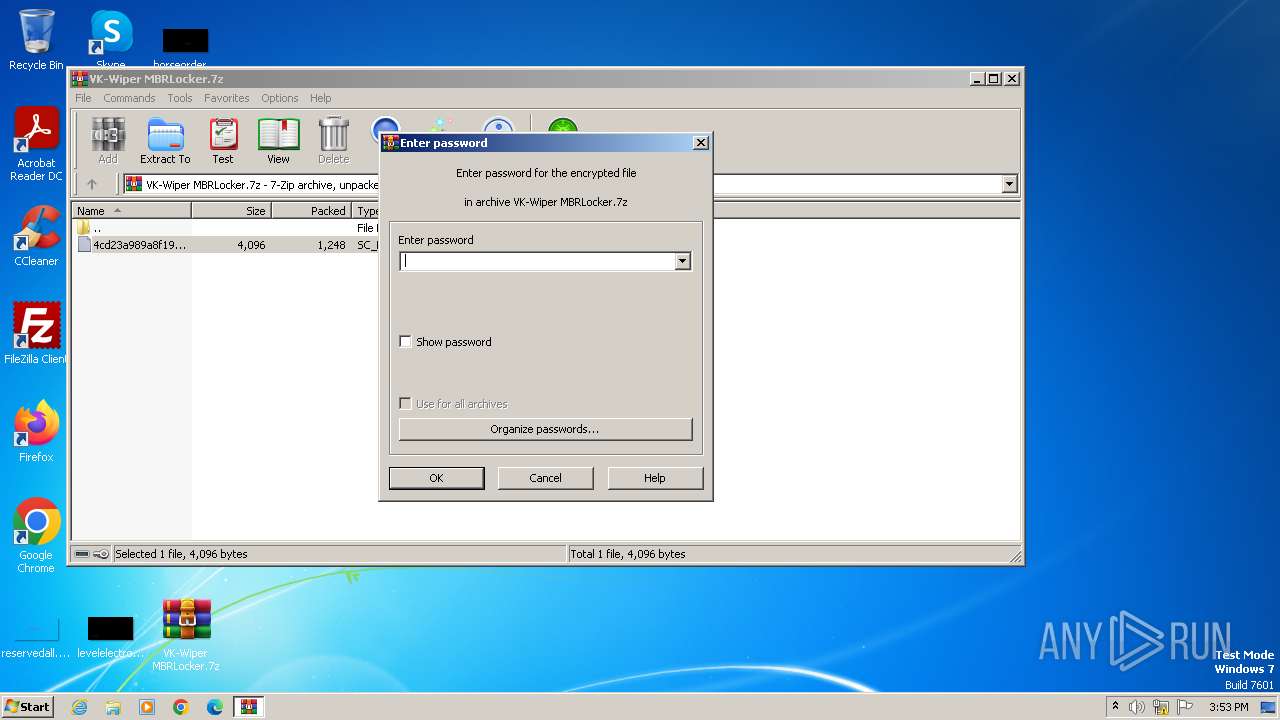The height and width of the screenshot is (720, 1280).
Task: Click the View file toolbar icon
Action: (278, 141)
